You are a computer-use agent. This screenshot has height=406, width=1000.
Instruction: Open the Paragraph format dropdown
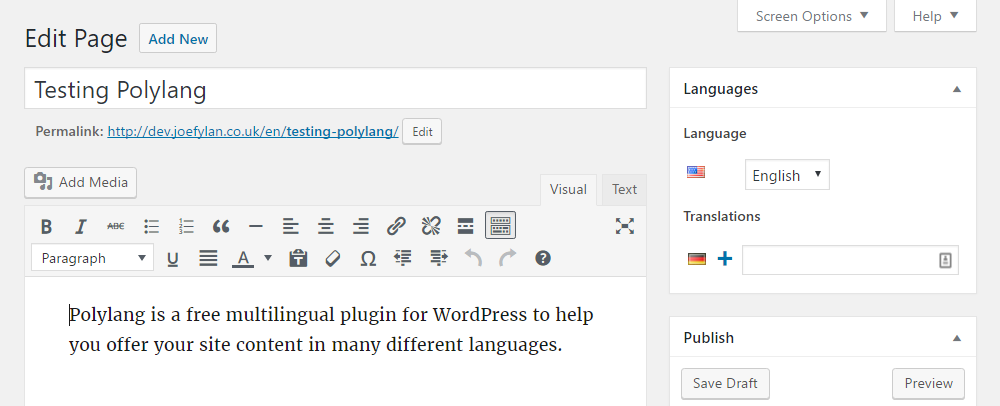(x=92, y=258)
